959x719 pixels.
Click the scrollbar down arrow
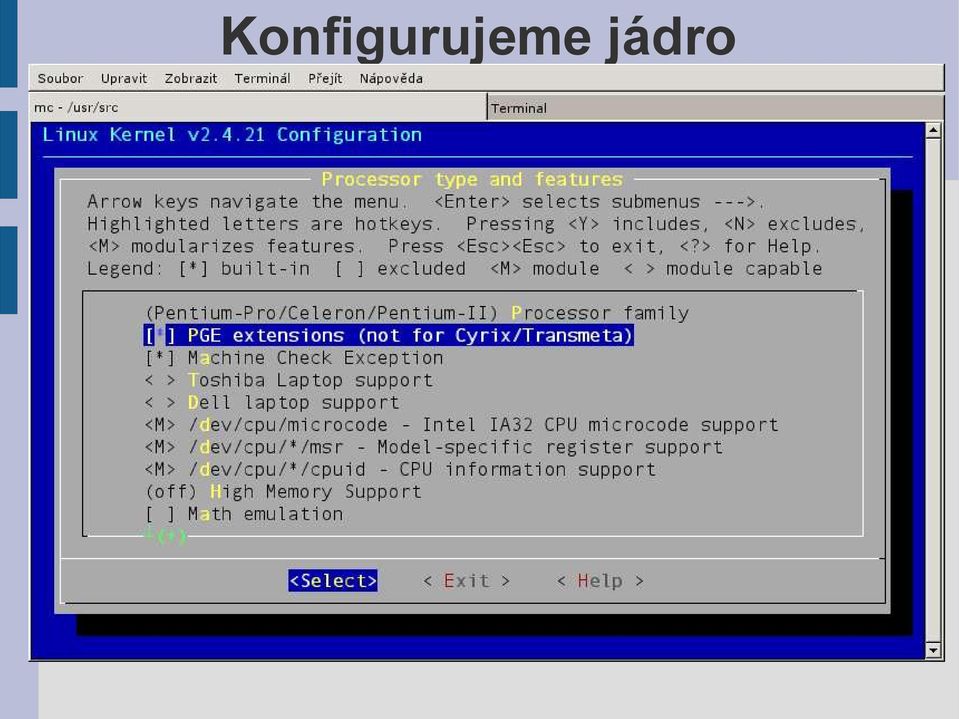click(933, 651)
